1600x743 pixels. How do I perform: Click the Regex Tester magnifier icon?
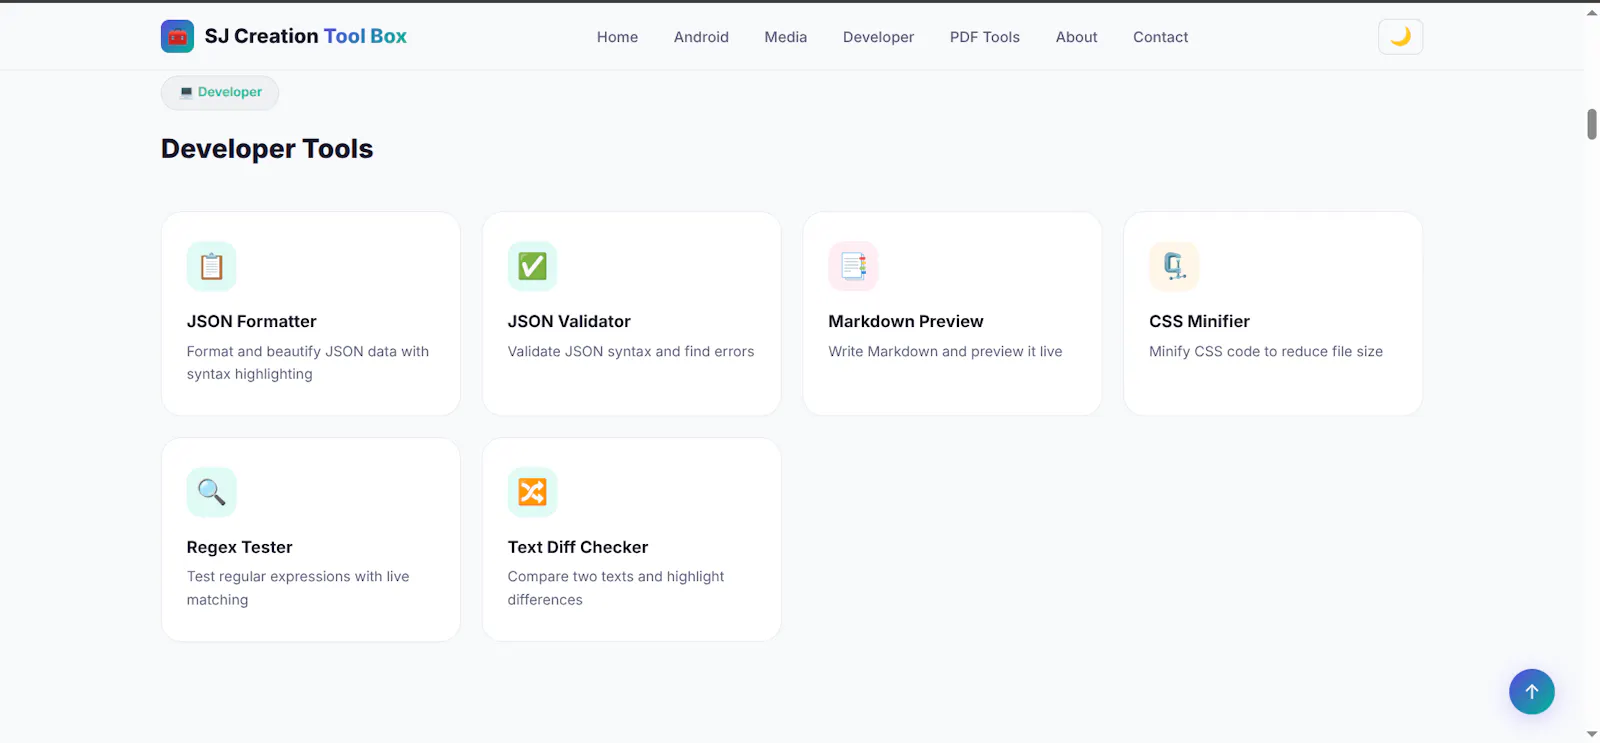click(211, 492)
